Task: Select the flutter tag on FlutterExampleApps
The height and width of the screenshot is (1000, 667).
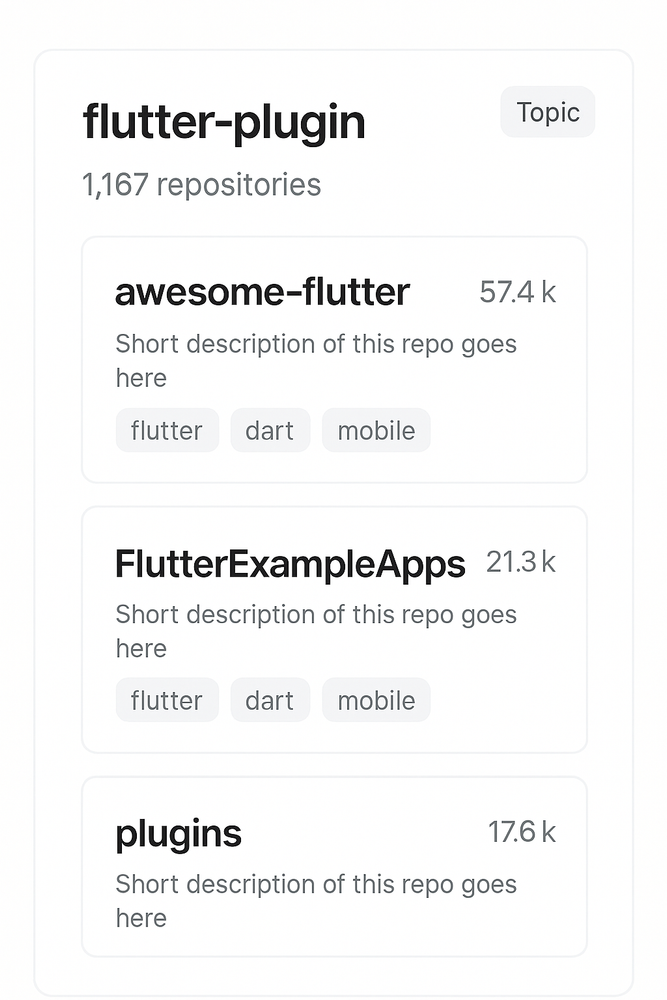Action: tap(167, 700)
